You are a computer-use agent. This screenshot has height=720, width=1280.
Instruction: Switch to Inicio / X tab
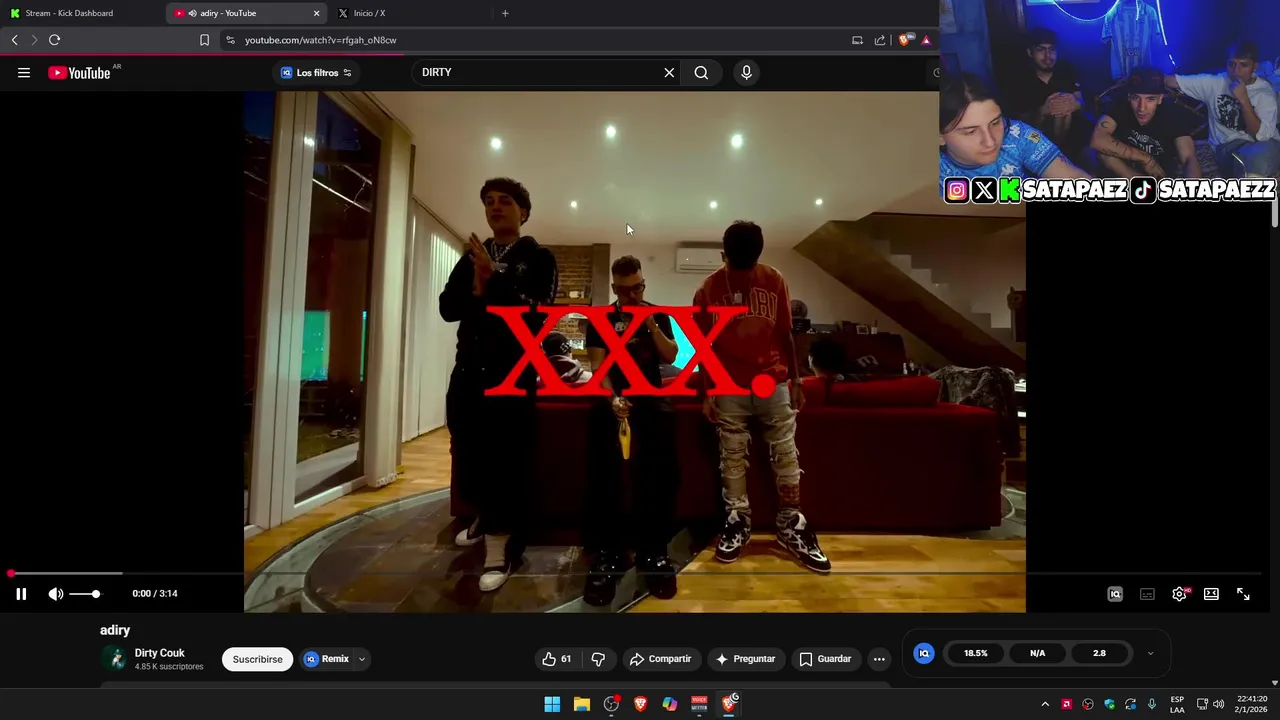(410, 13)
